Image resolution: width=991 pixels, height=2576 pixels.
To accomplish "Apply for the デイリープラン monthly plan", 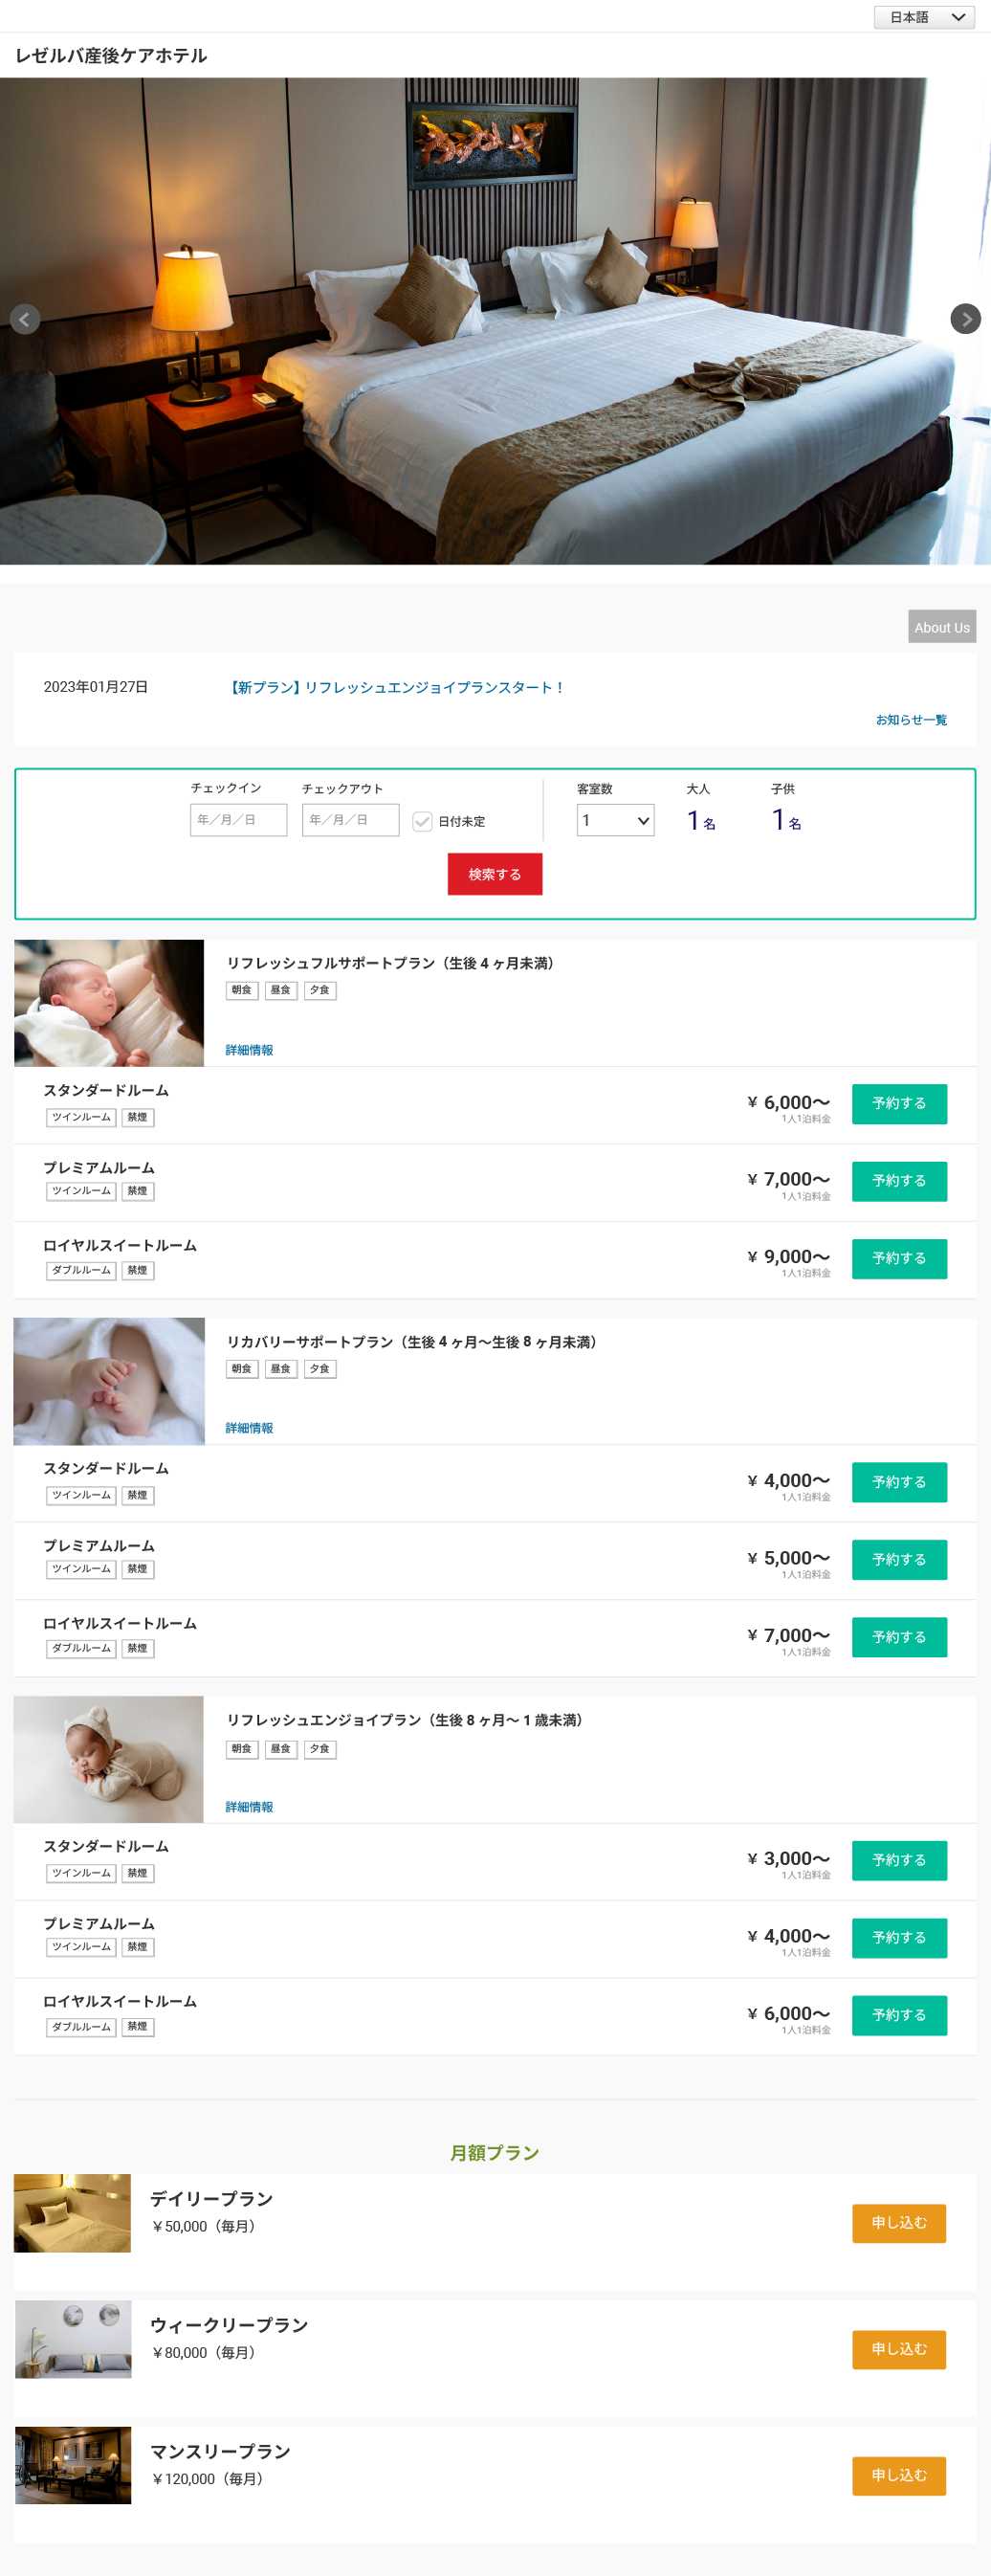I will pos(898,2223).
